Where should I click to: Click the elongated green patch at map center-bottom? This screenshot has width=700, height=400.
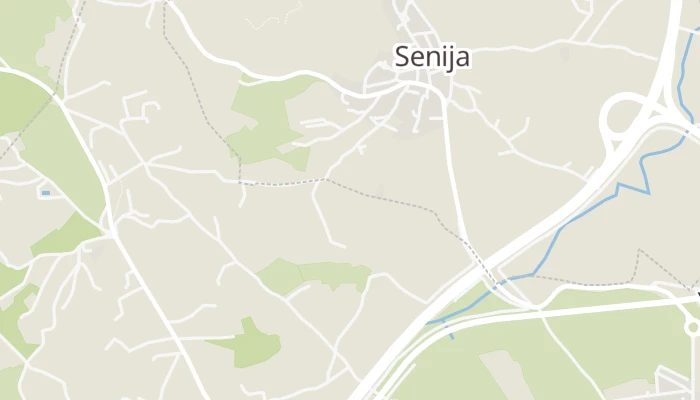[315, 275]
